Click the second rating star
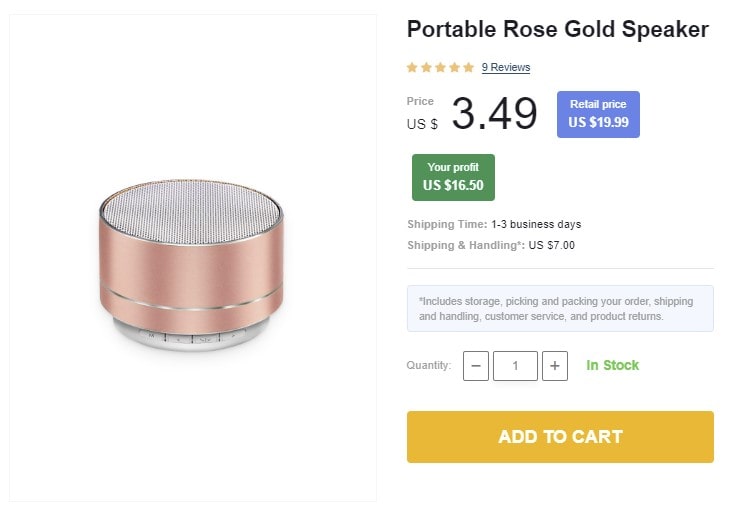Image resolution: width=748 pixels, height=506 pixels. tap(426, 68)
